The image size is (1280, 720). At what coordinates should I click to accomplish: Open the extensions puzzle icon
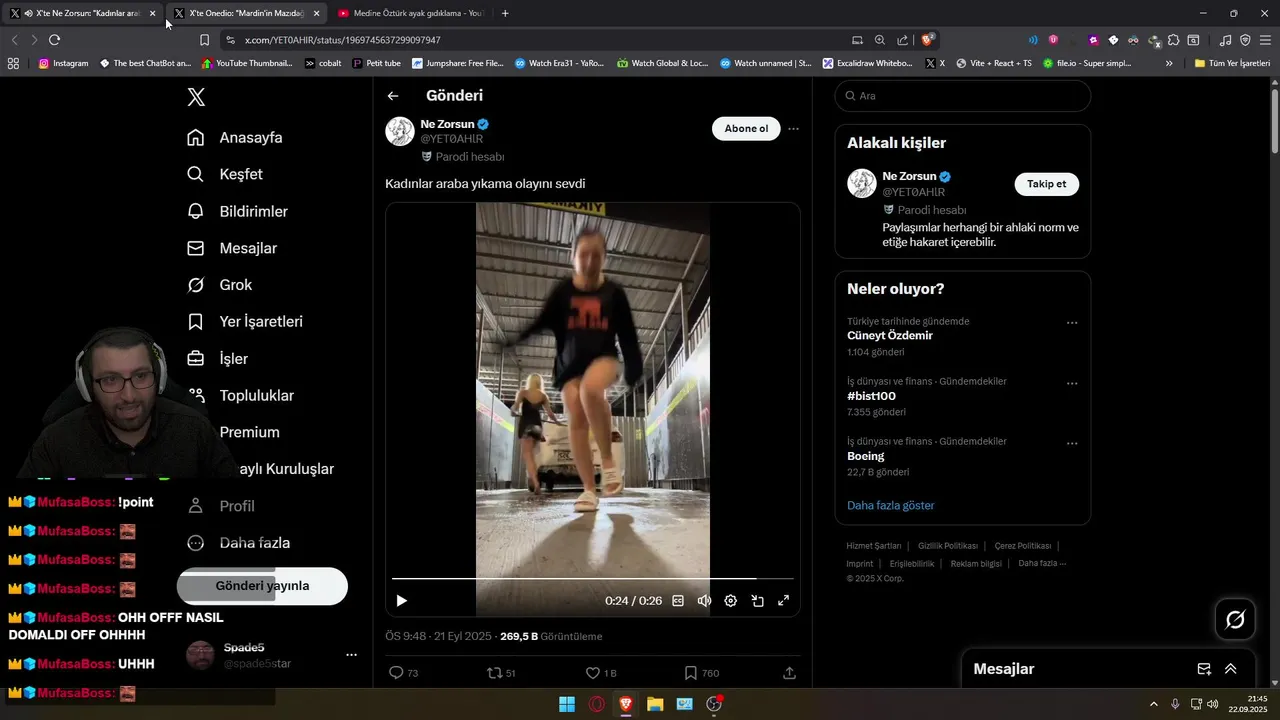(1174, 40)
